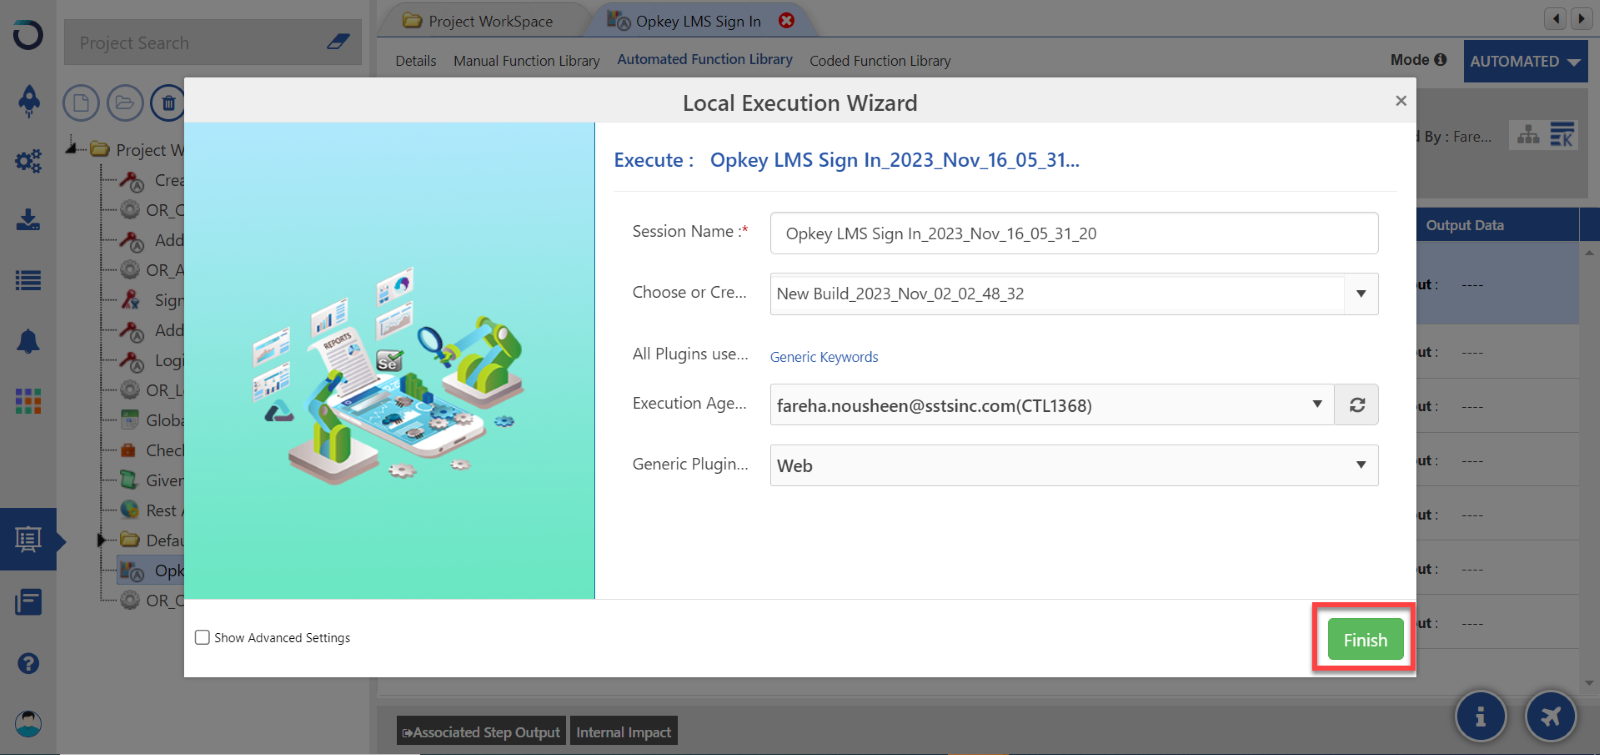The height and width of the screenshot is (755, 1600).
Task: Click the round info button
Action: [1481, 716]
